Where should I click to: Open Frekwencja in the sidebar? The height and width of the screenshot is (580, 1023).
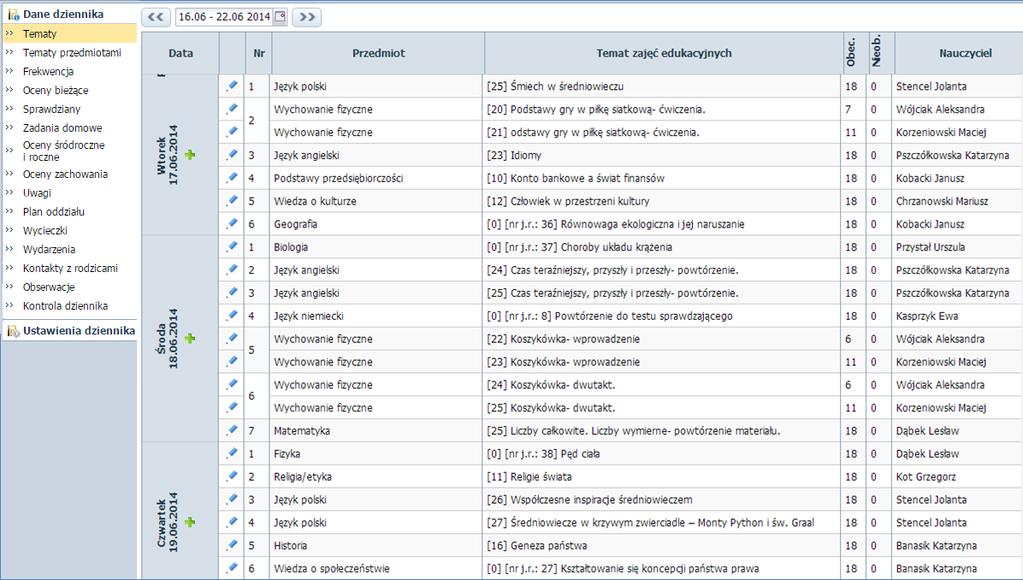pos(48,72)
